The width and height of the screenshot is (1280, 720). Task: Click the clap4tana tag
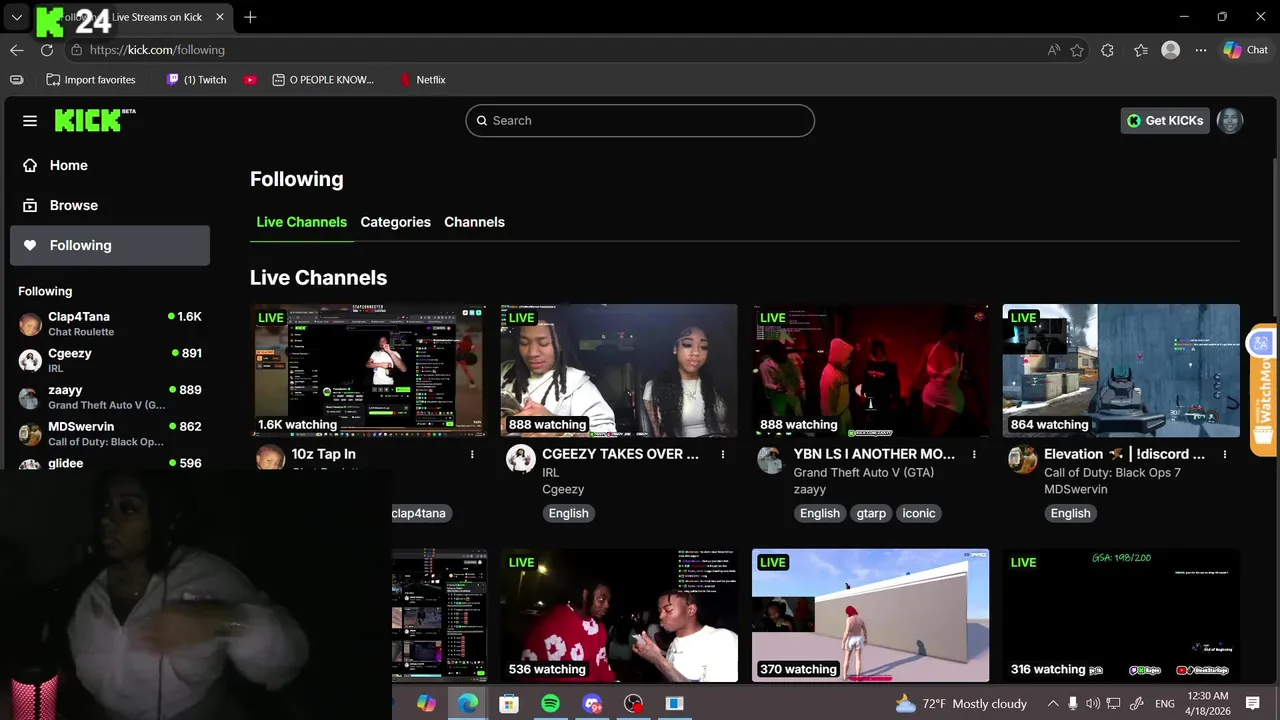point(420,513)
